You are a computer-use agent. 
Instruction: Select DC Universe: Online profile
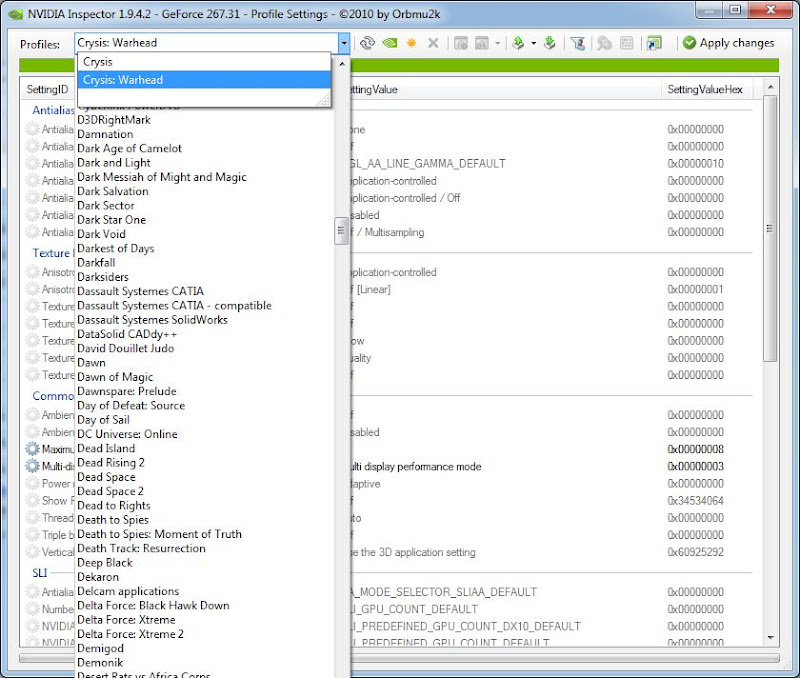127,434
